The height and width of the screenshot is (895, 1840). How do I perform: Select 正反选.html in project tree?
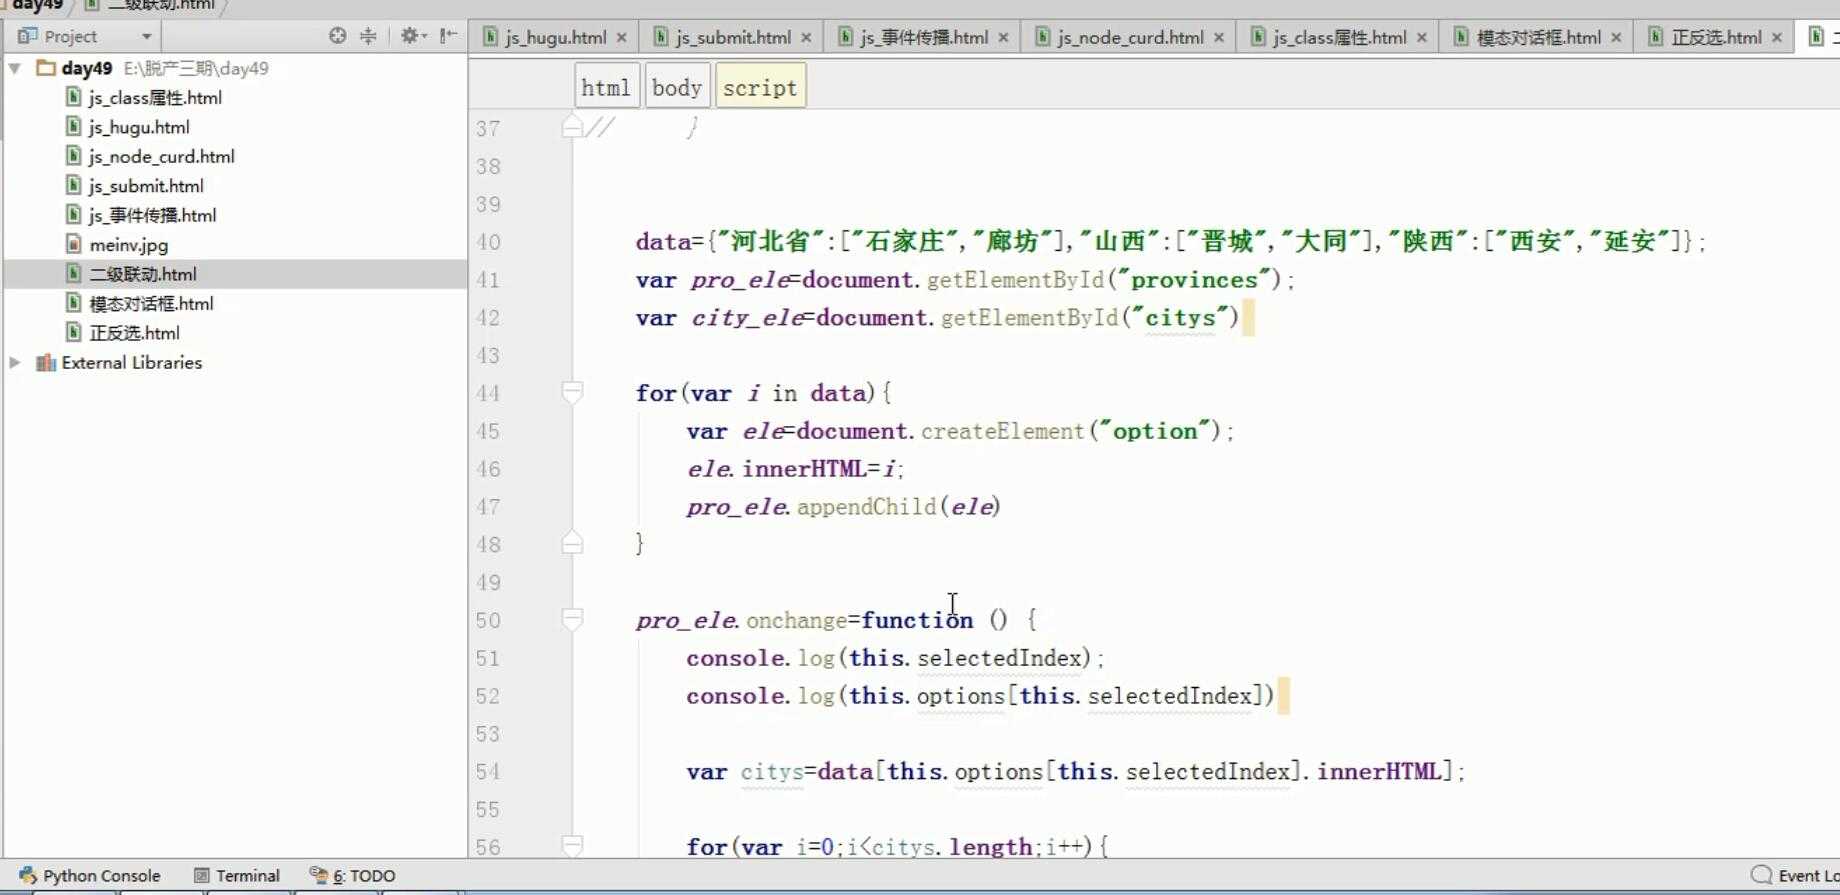tap(135, 333)
